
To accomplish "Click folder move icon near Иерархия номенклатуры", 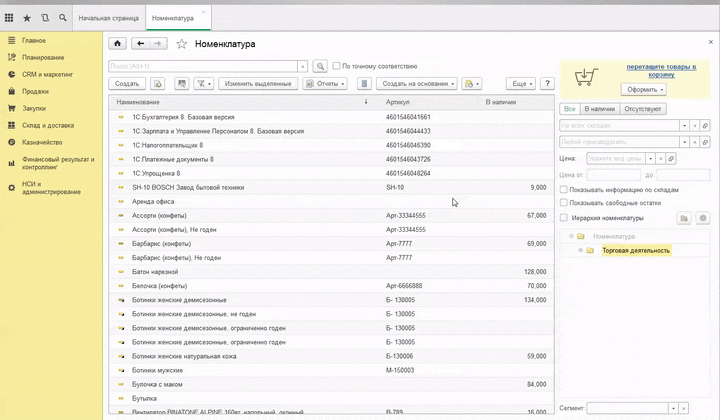I will pyautogui.click(x=684, y=218).
